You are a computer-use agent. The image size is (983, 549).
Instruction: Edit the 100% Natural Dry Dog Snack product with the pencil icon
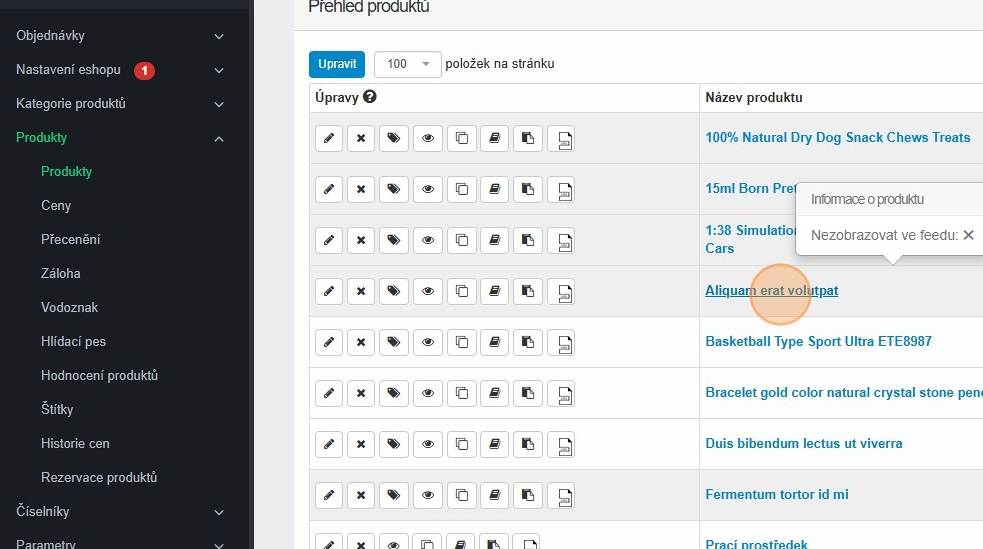[x=329, y=139]
